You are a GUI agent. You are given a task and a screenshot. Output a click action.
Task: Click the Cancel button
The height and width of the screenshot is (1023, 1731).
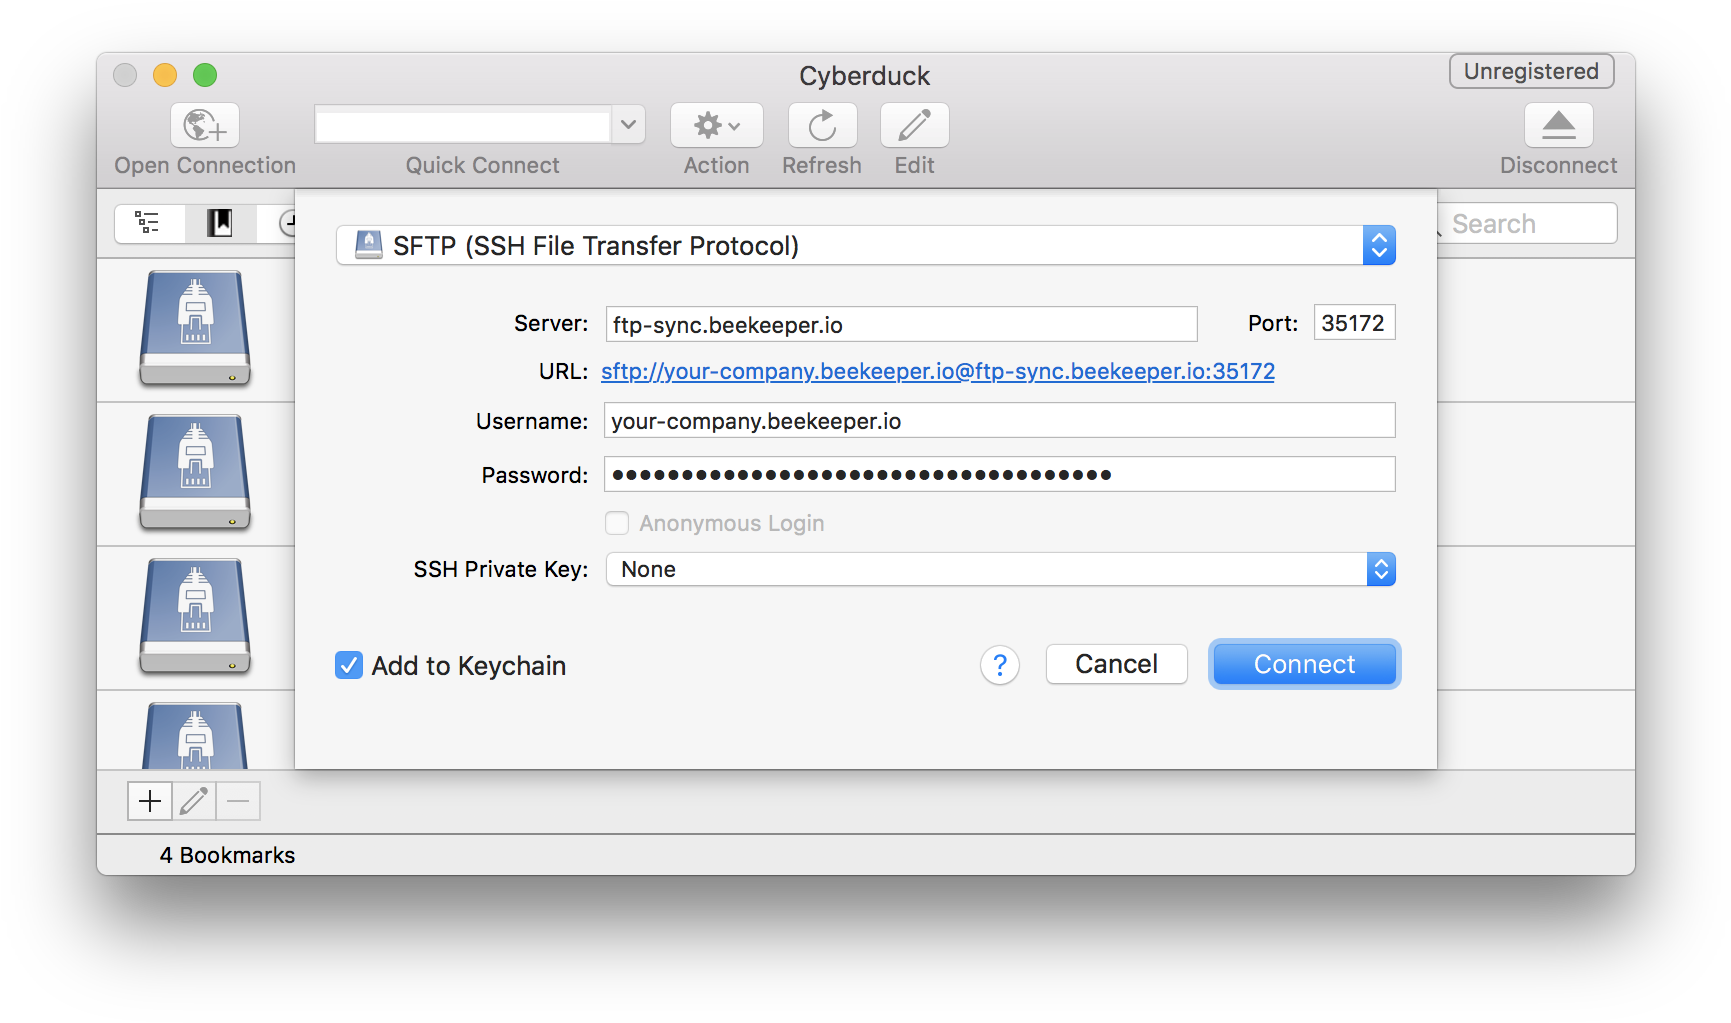click(x=1116, y=664)
